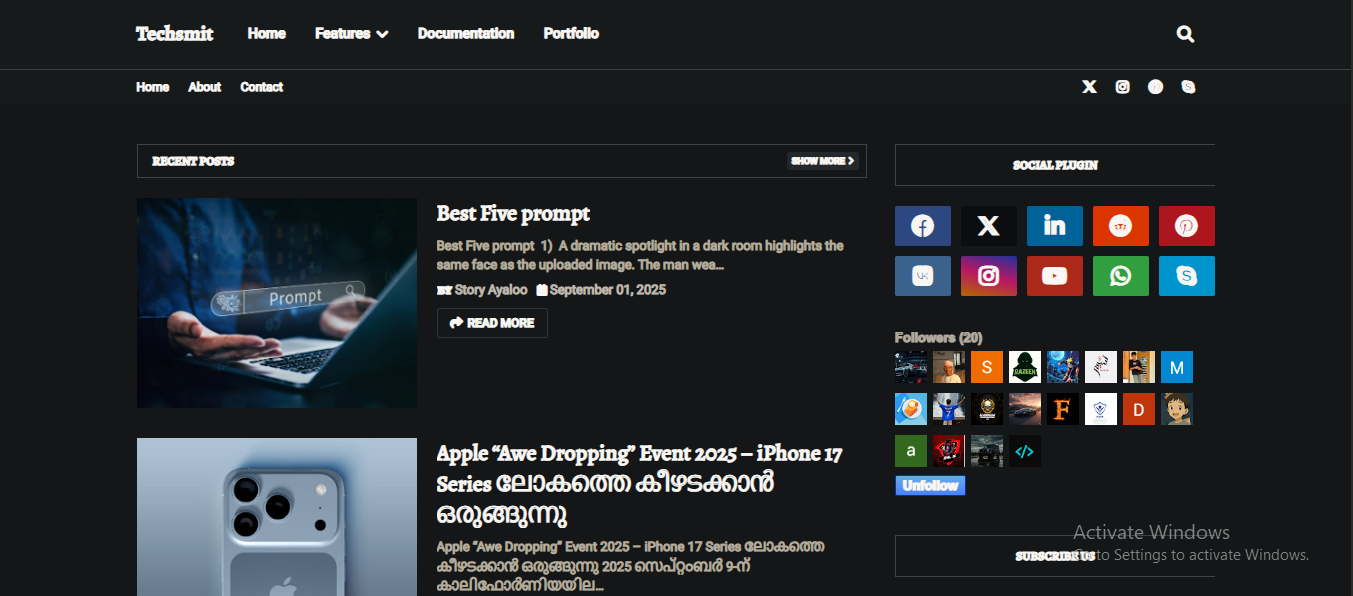Click the YouTube social icon

tap(1055, 276)
